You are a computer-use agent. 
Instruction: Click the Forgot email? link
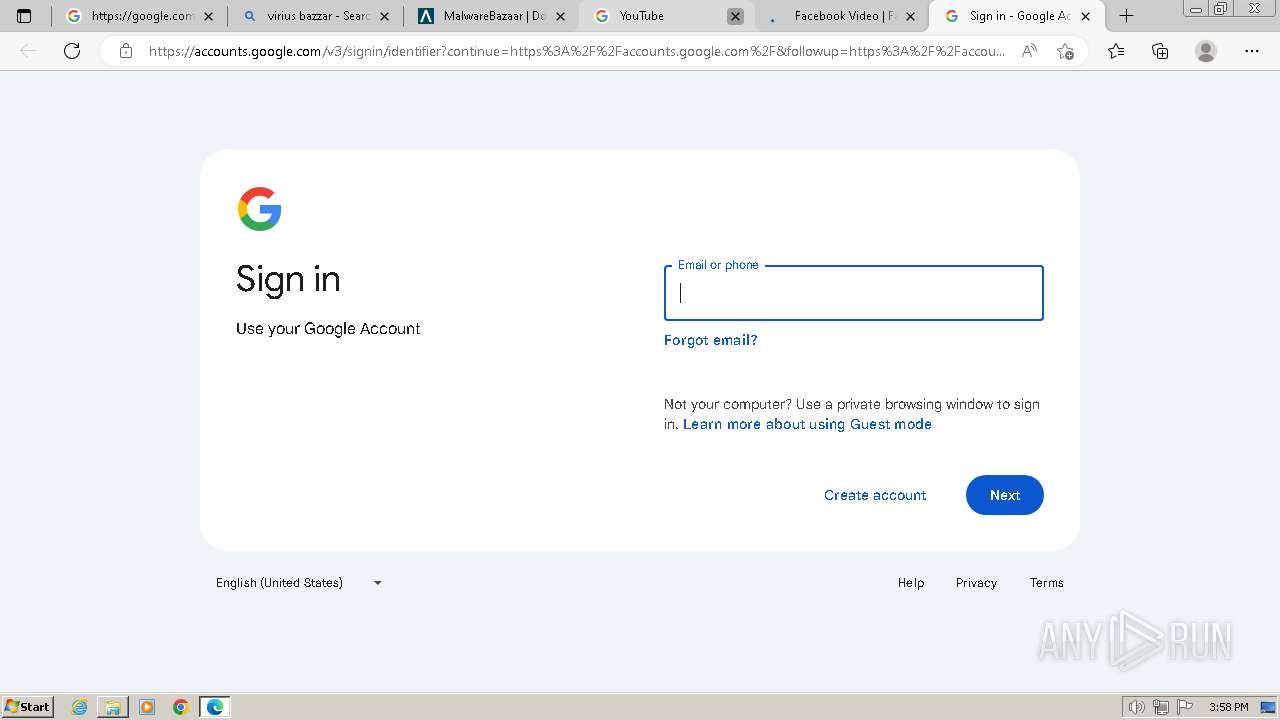[710, 340]
